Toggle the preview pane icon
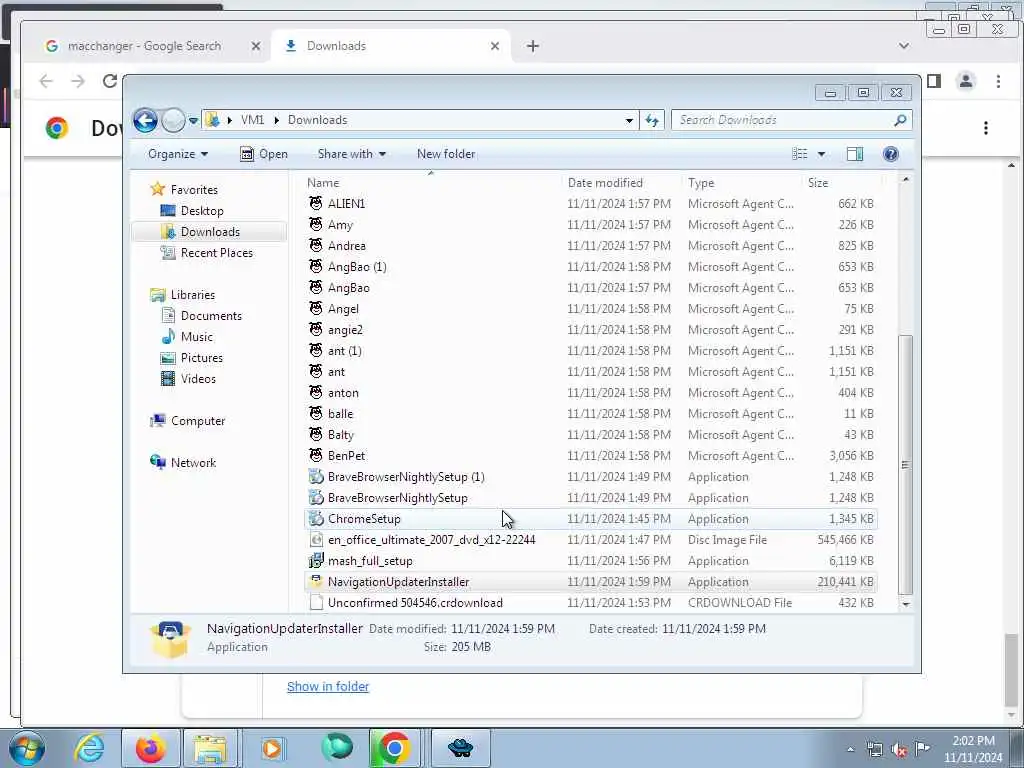 (x=855, y=154)
